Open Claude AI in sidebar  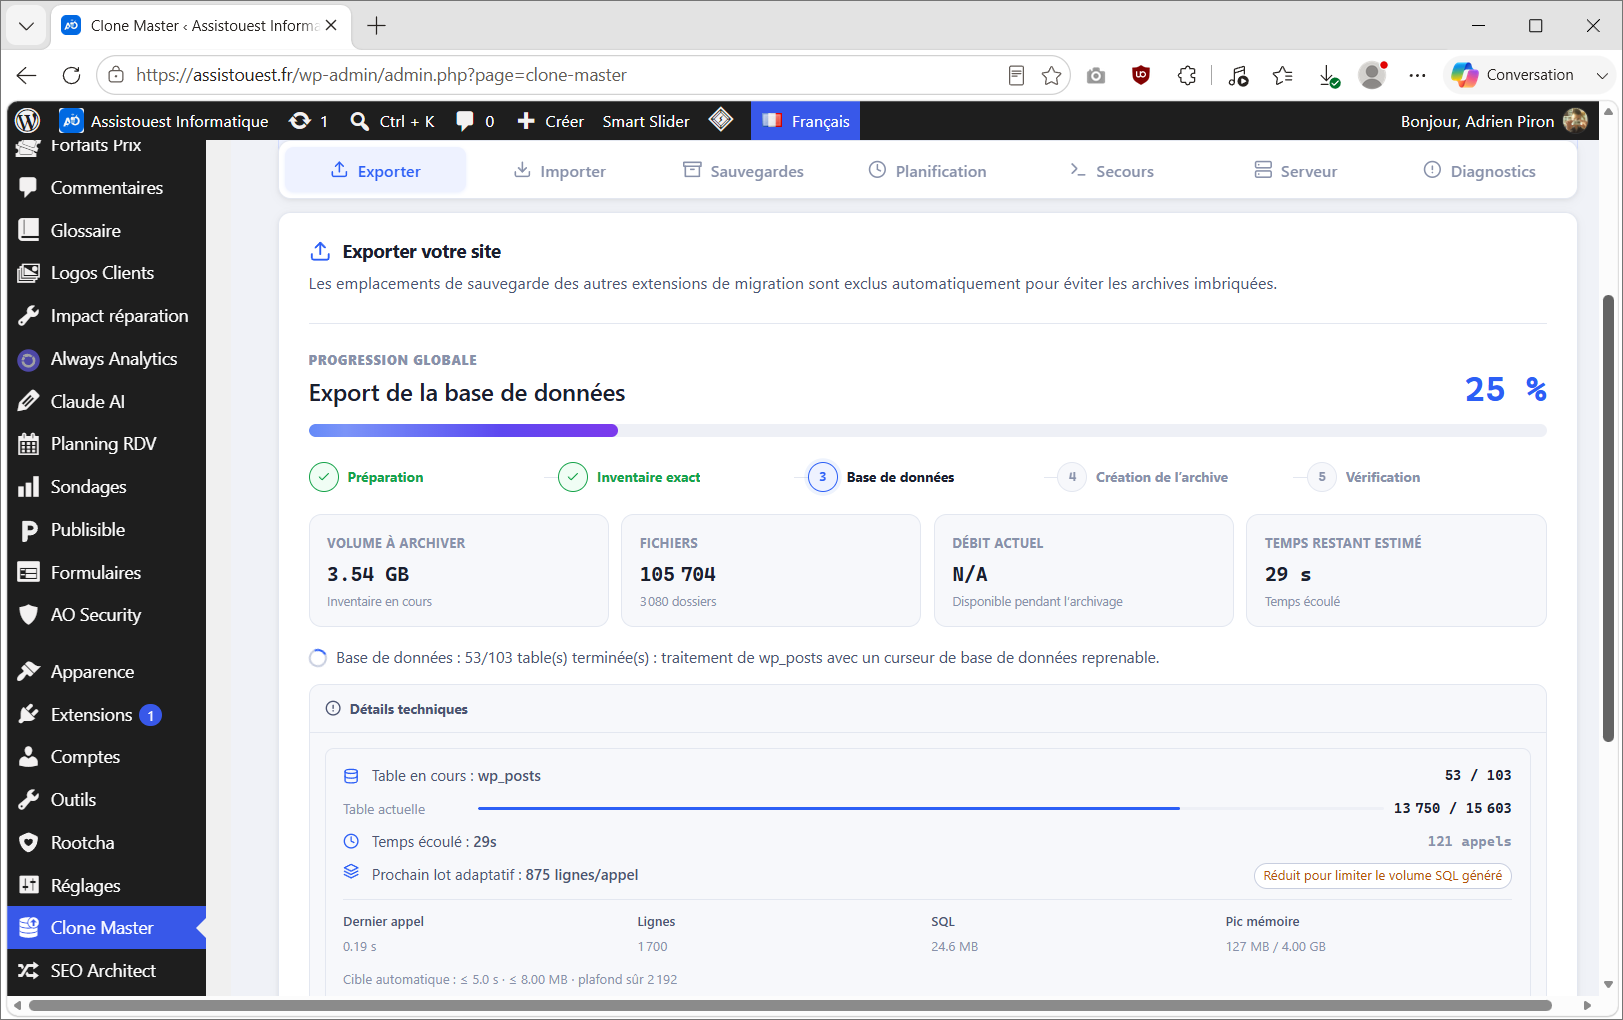[106, 402]
